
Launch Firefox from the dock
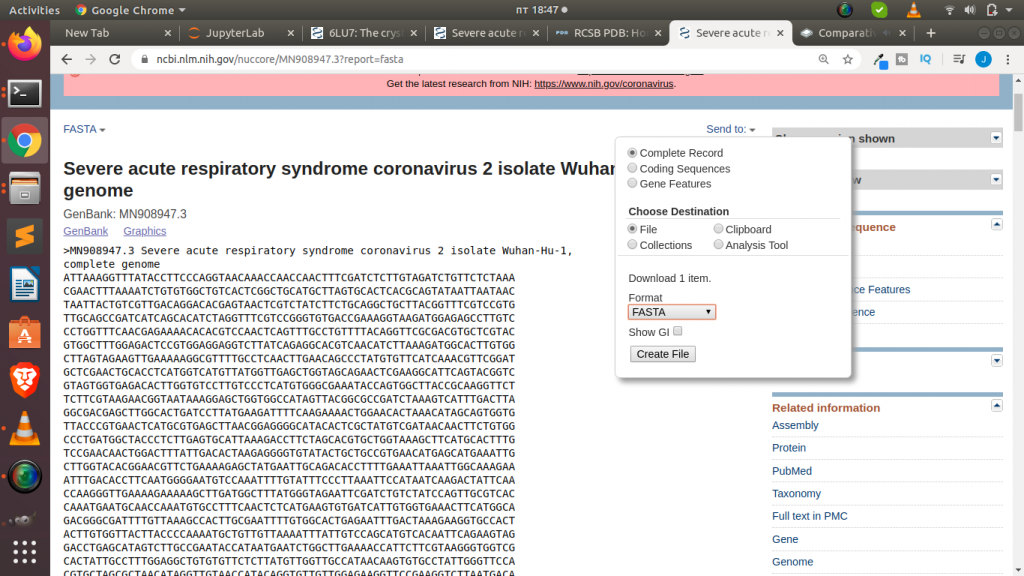click(24, 43)
